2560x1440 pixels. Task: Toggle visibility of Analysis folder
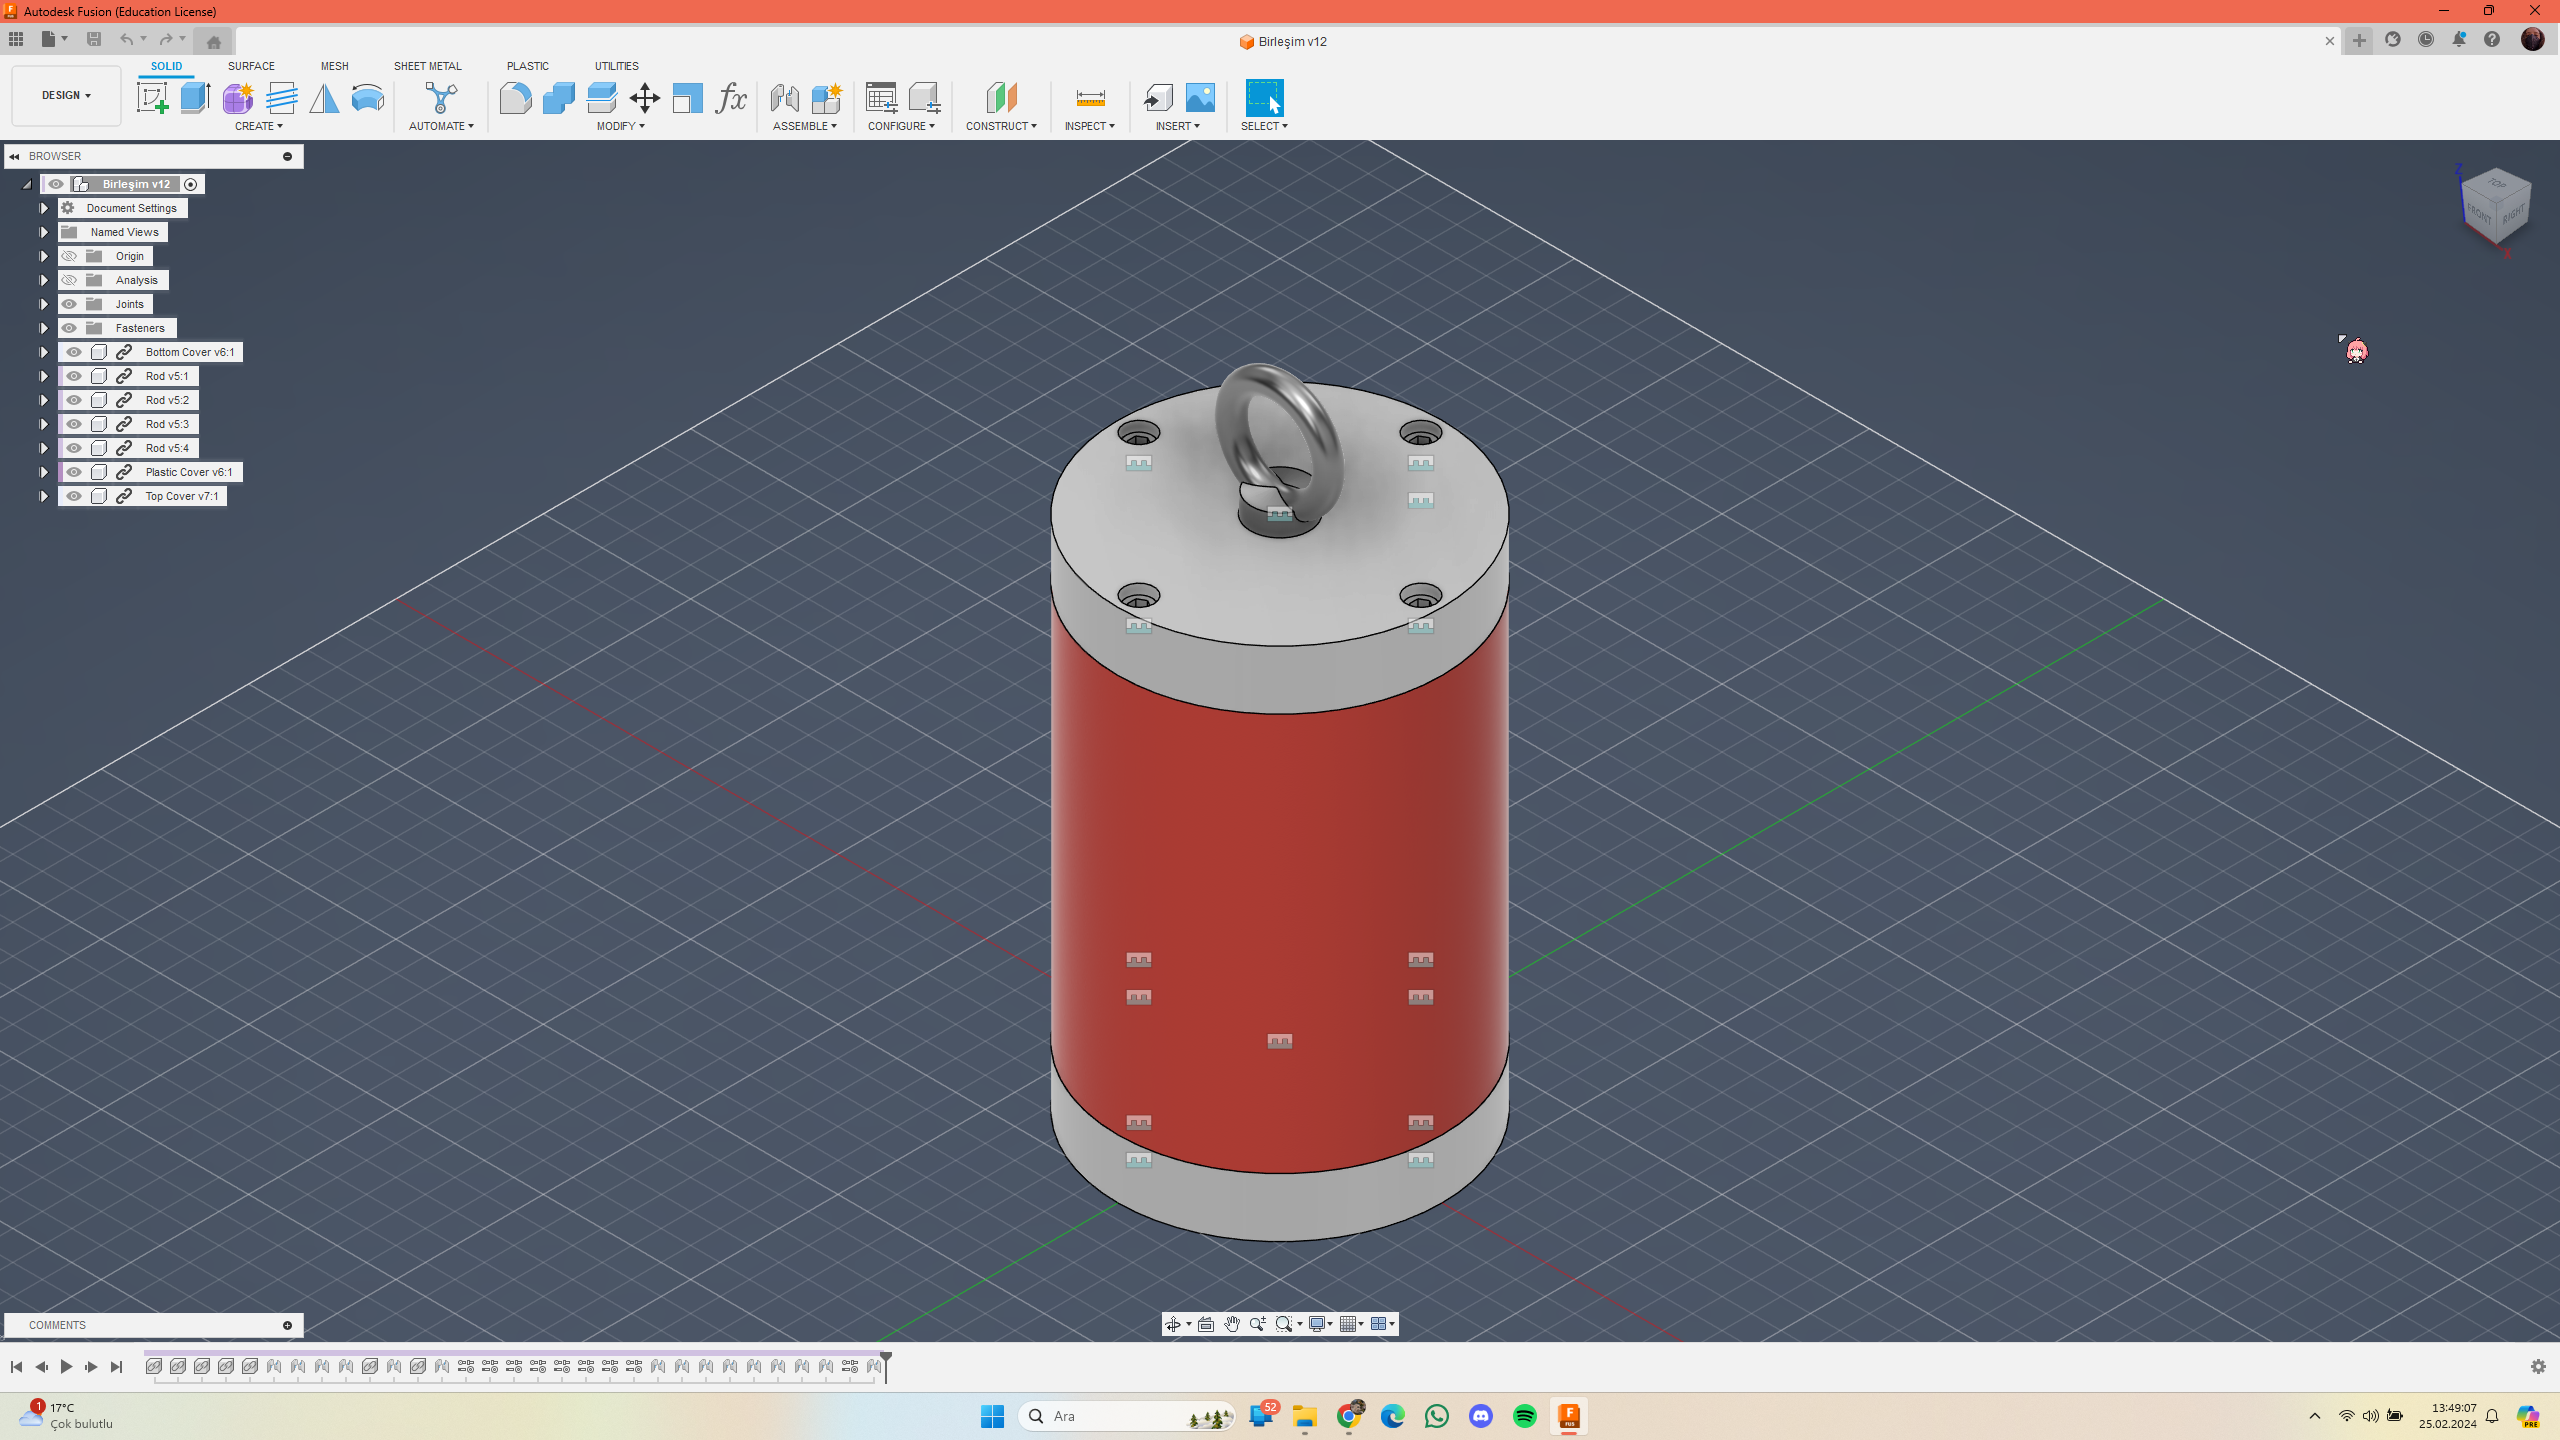69,280
